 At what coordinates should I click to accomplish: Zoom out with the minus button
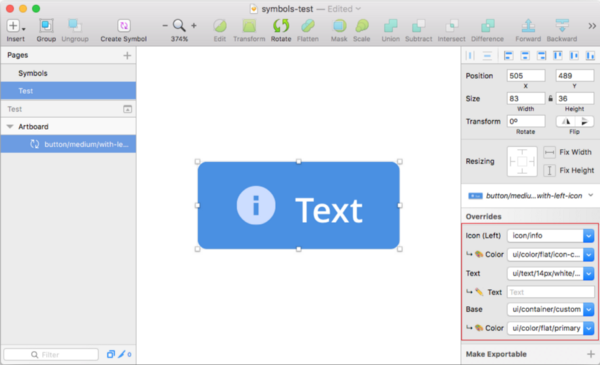(x=165, y=26)
